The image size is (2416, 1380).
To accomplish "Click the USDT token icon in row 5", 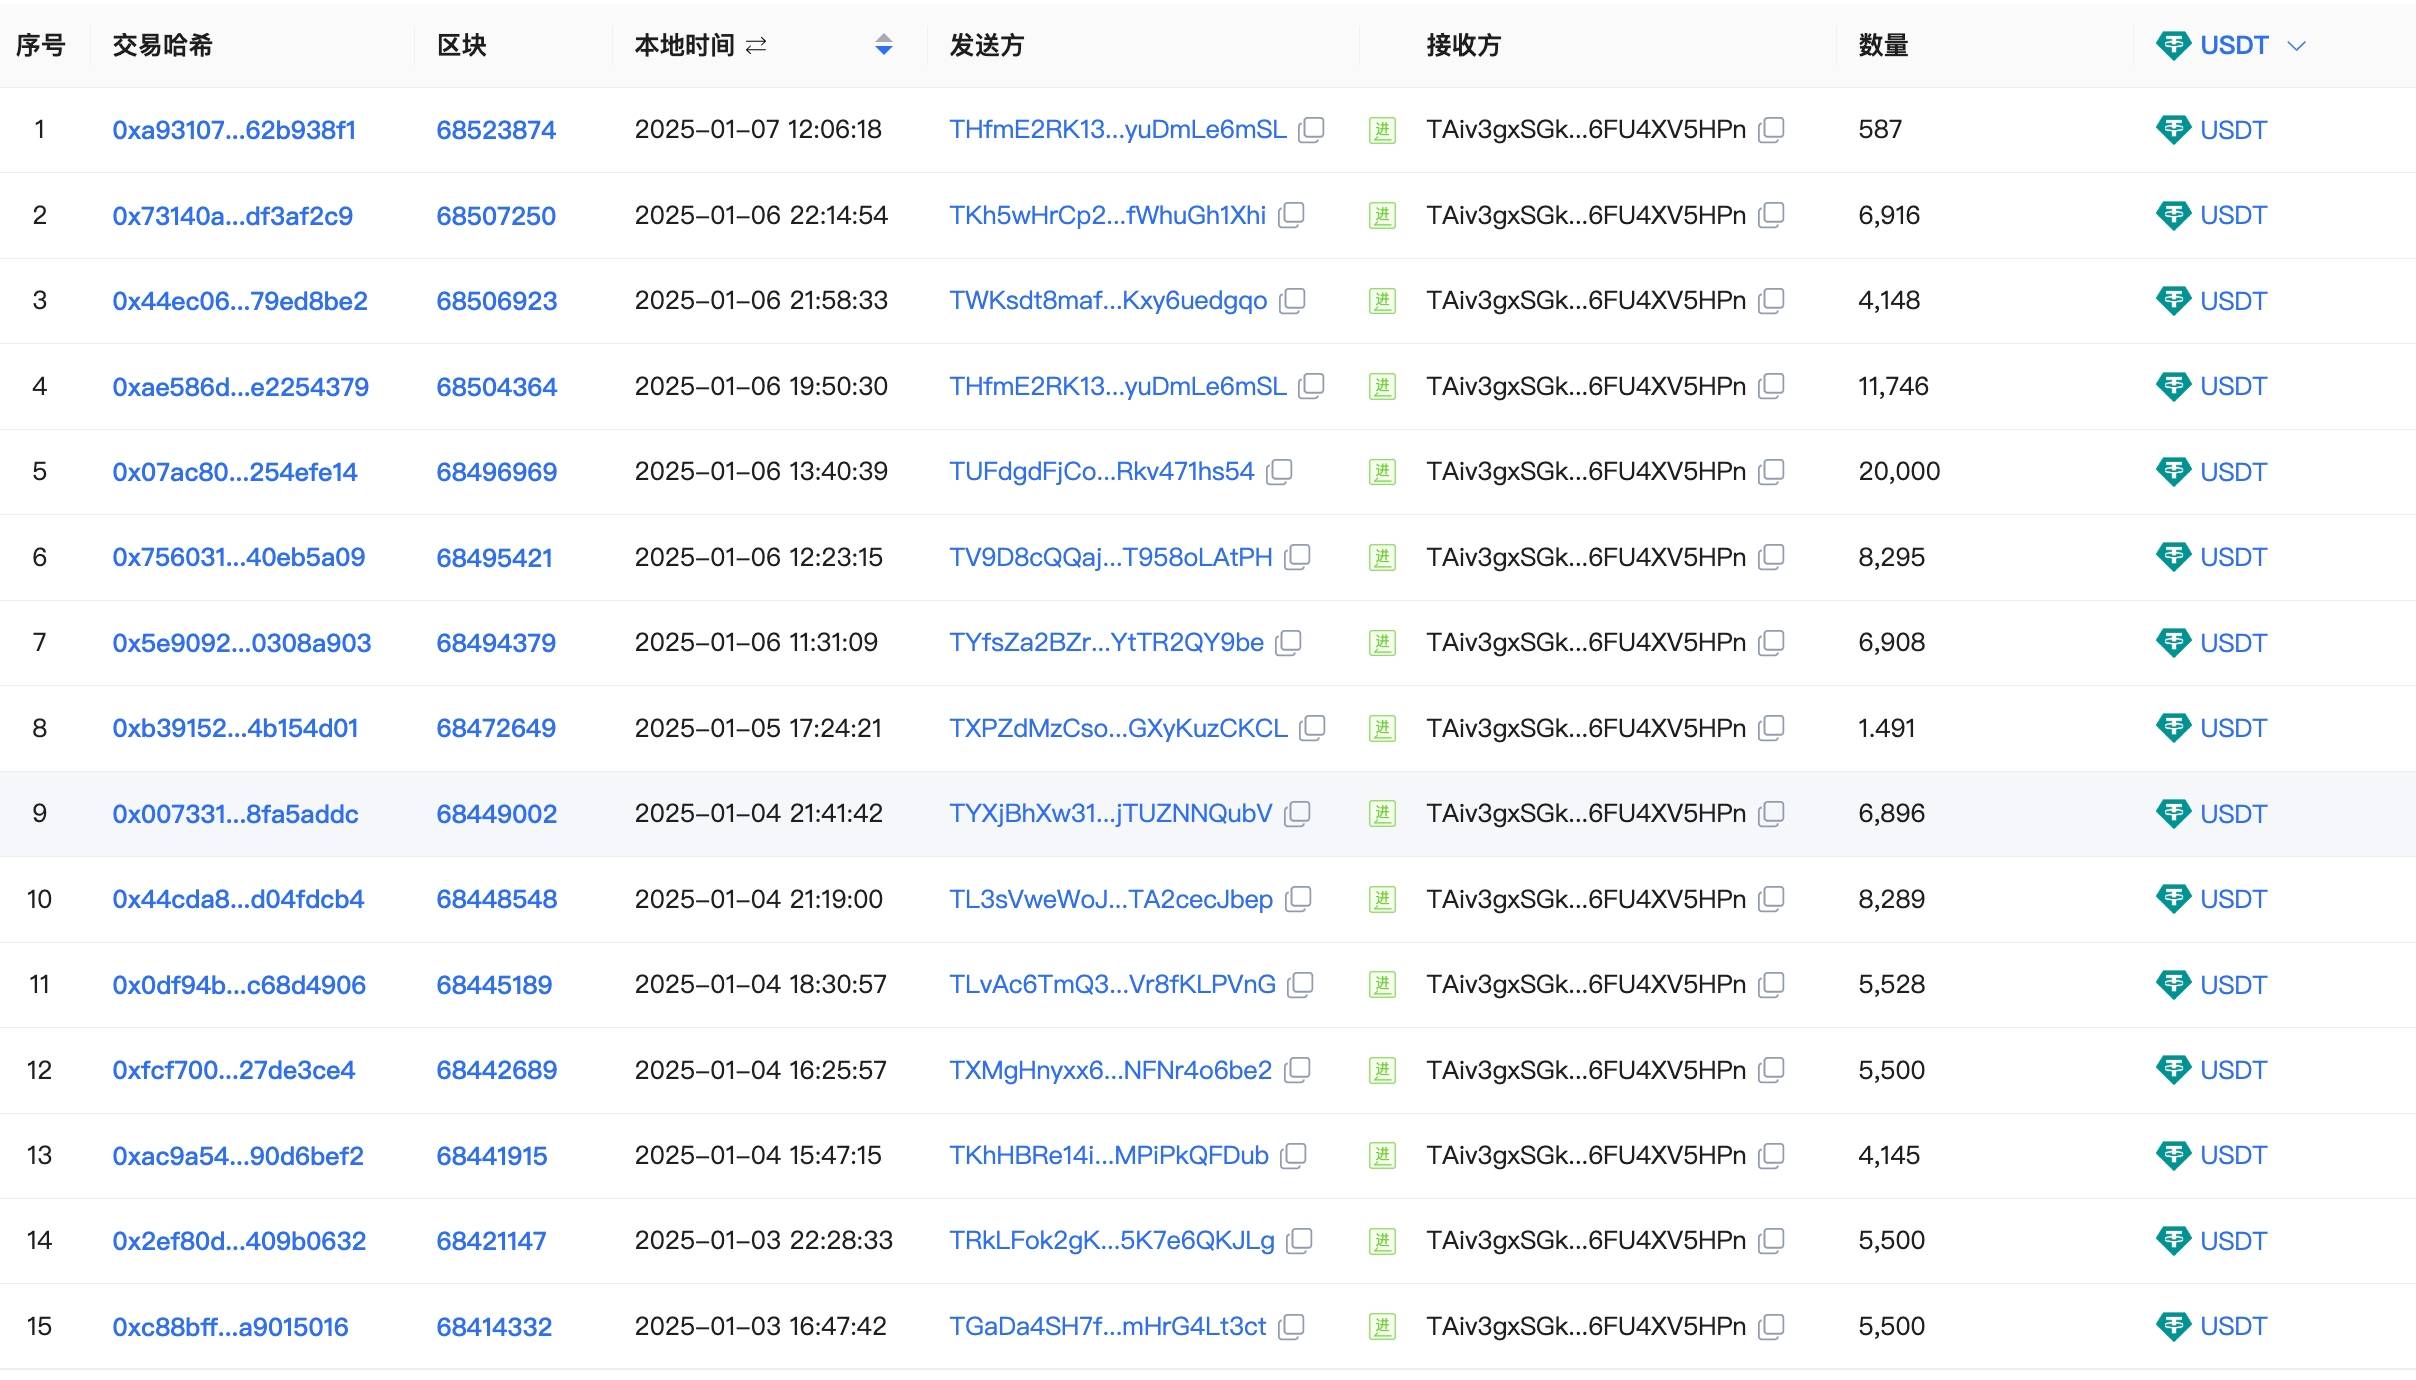I will tap(2176, 471).
